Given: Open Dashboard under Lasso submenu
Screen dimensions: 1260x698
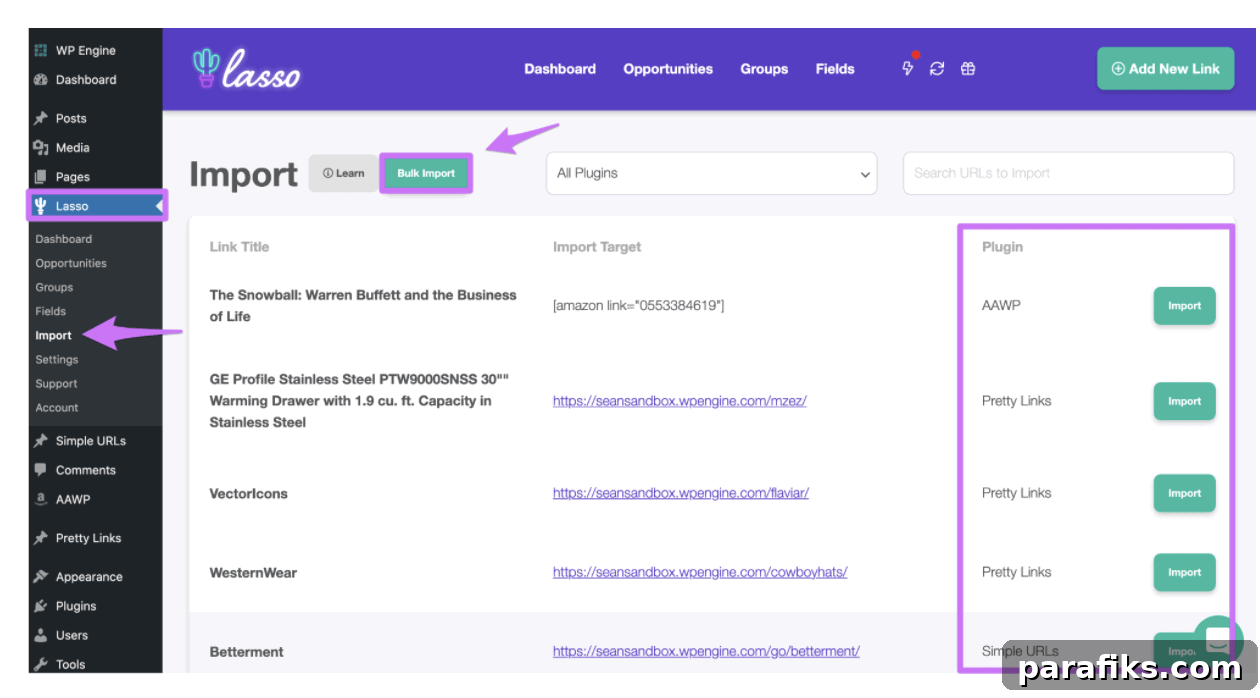Looking at the screenshot, I should pyautogui.click(x=64, y=239).
